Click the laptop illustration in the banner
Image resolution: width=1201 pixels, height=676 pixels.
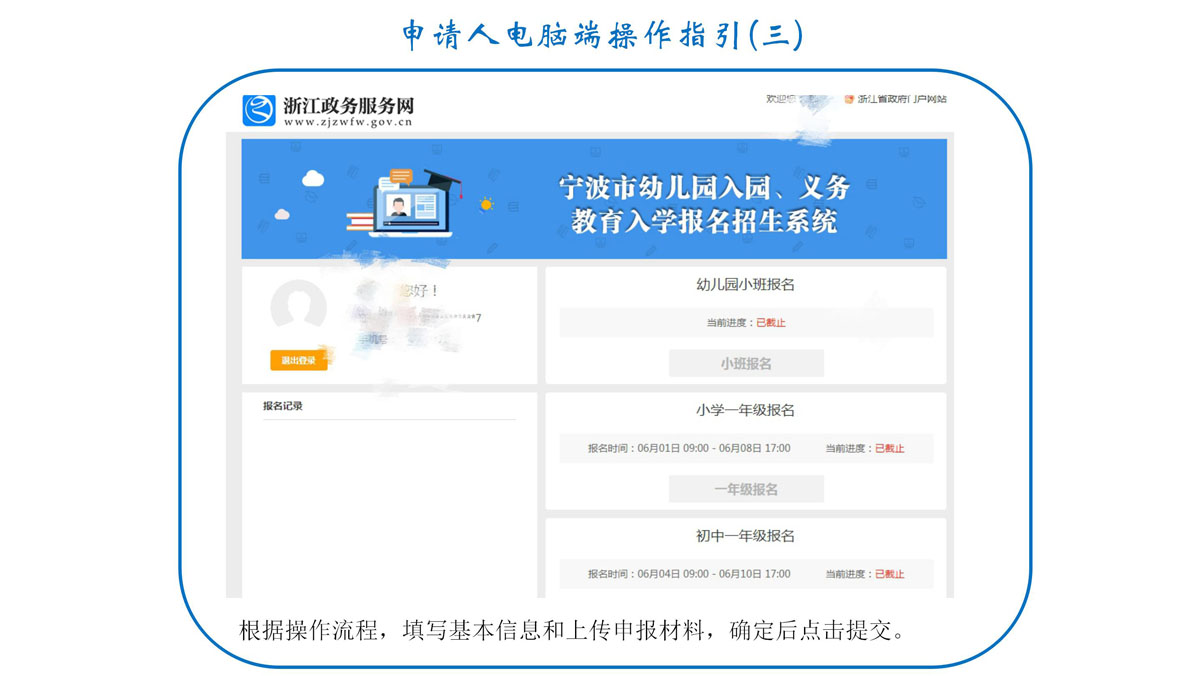point(410,211)
